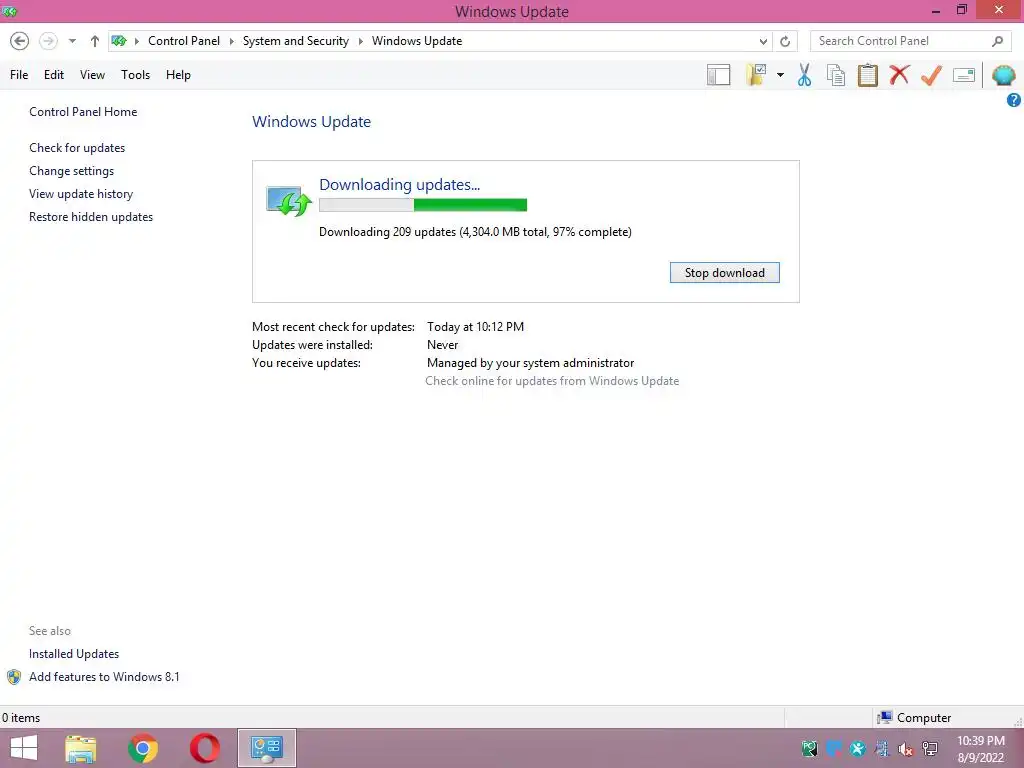Click the taskbar clock showing 10:39 PM

pyautogui.click(x=980, y=748)
